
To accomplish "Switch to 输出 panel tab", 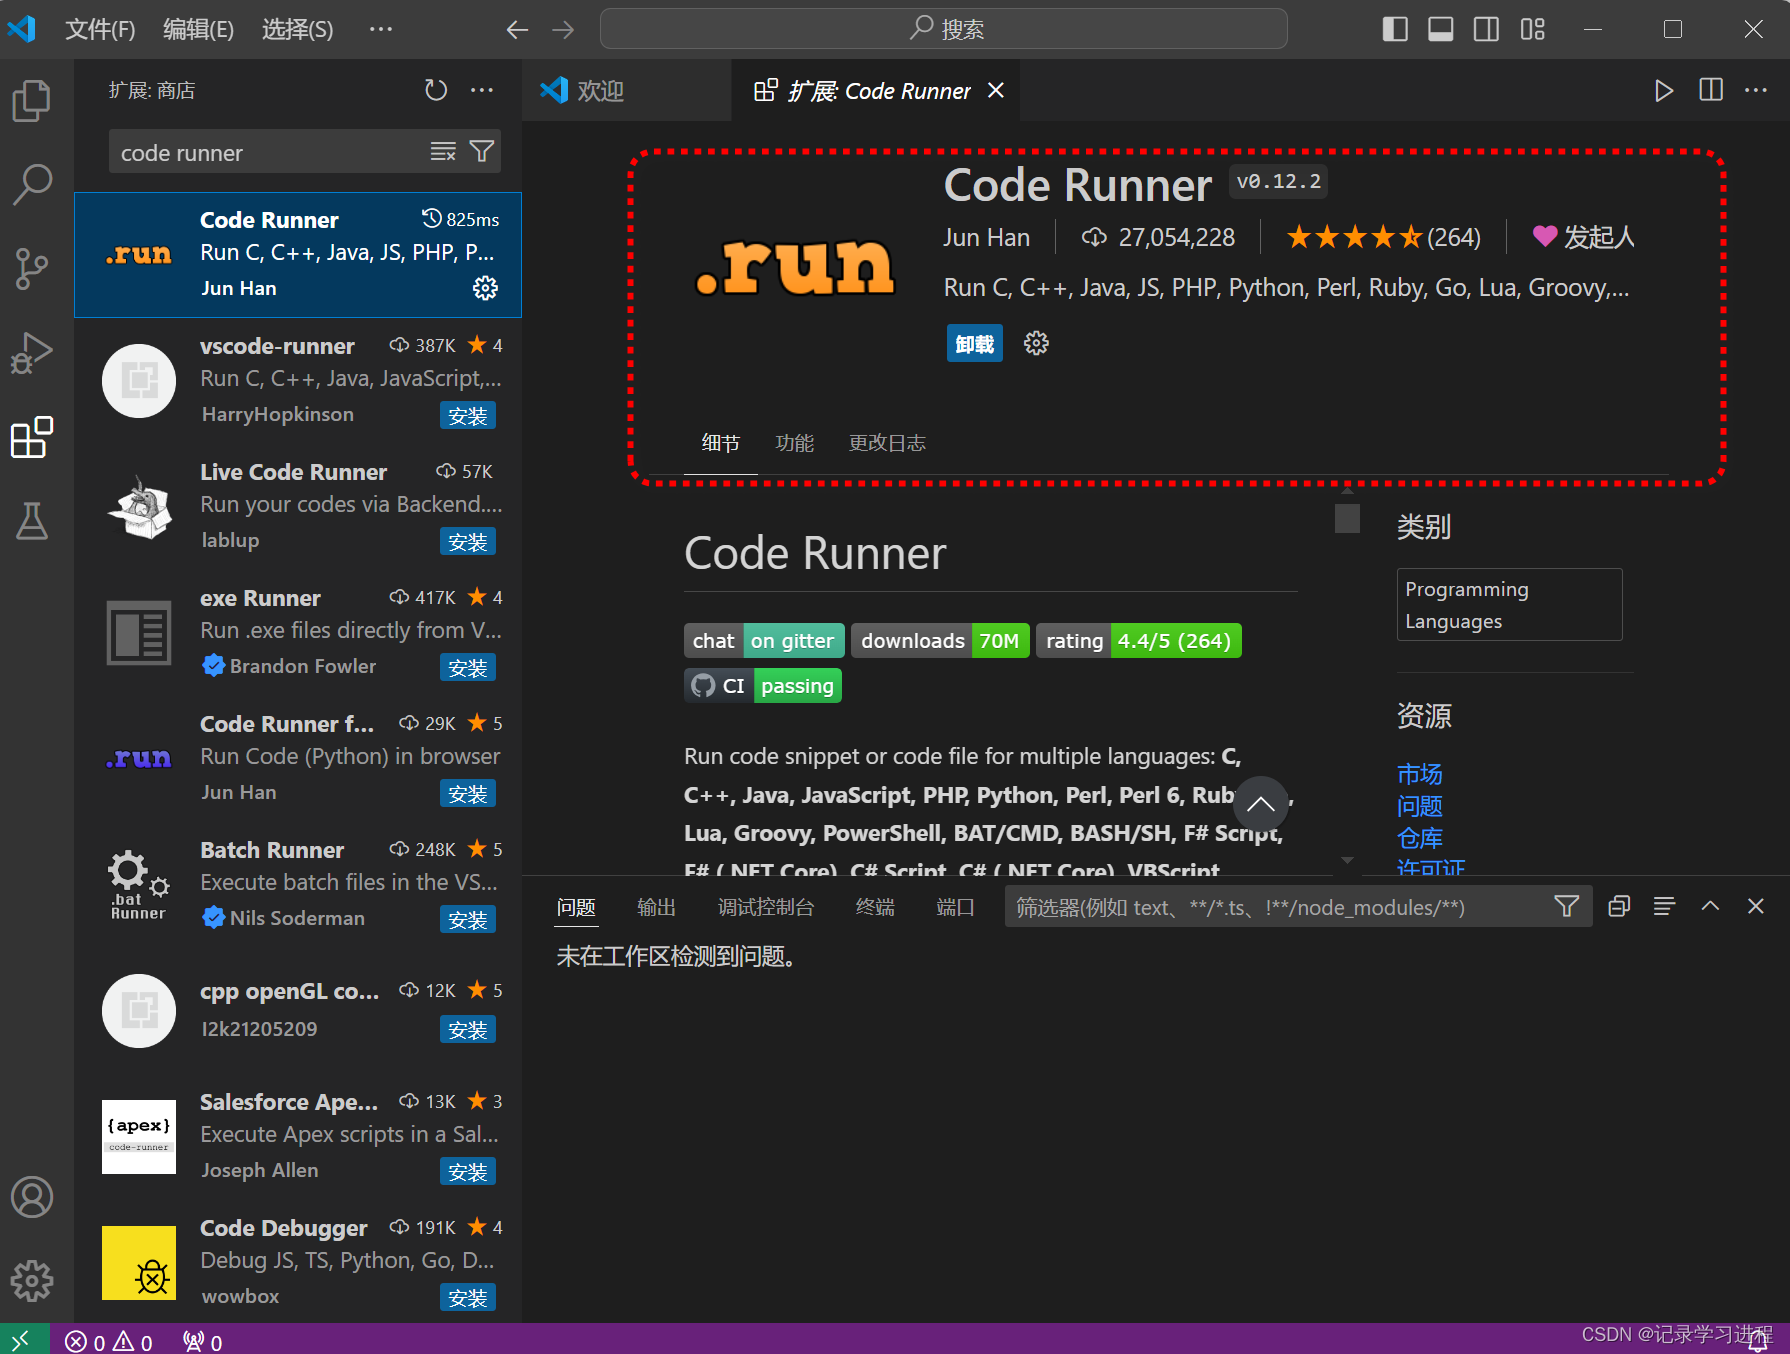I will 656,907.
